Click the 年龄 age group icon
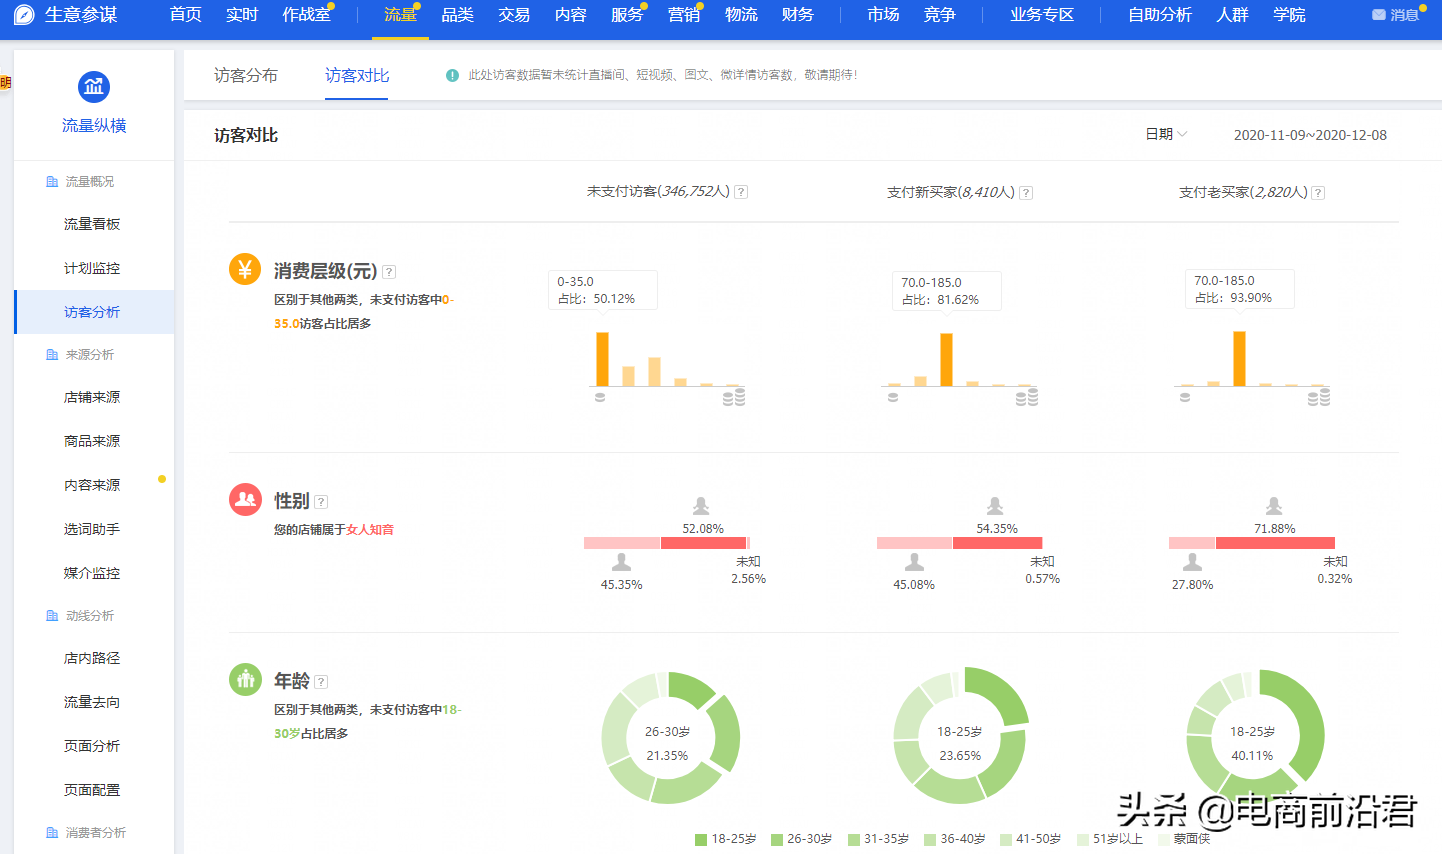This screenshot has width=1442, height=854. (x=245, y=680)
